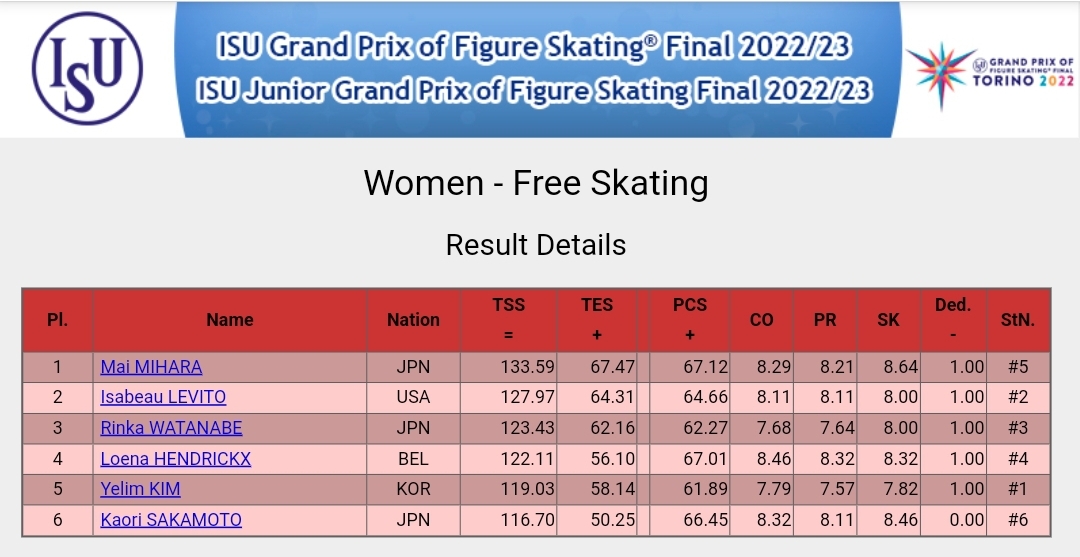Click the ISU logo icon
Image resolution: width=1080 pixels, height=557 pixels.
87,68
